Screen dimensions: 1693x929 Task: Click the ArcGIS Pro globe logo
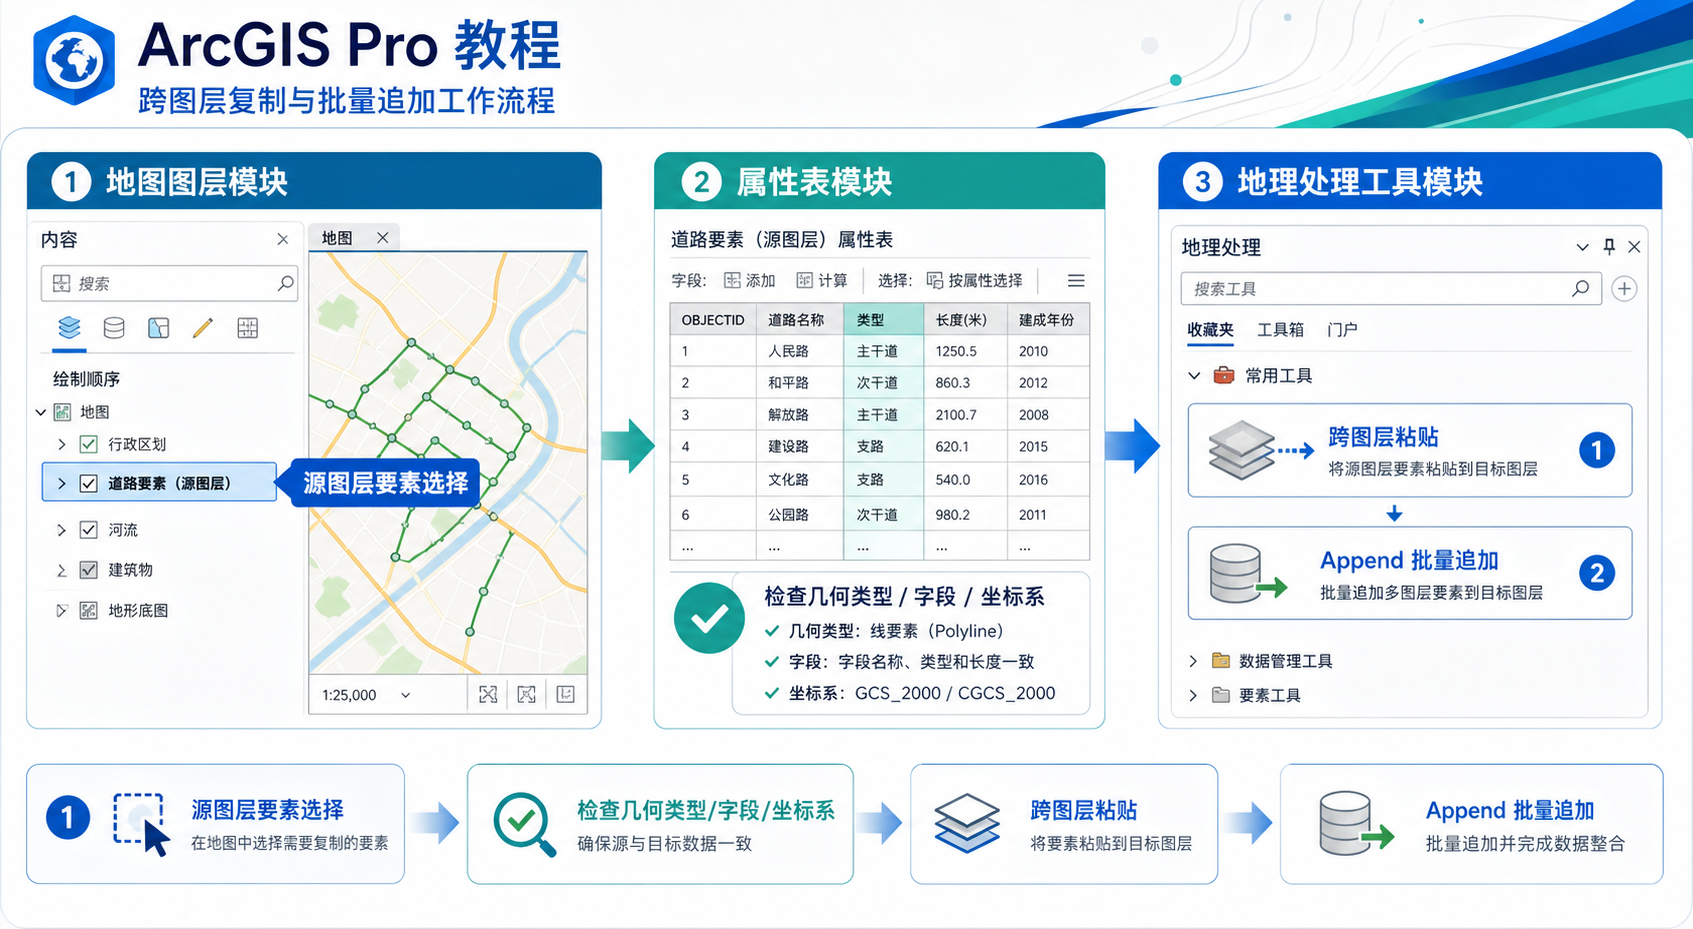point(74,61)
